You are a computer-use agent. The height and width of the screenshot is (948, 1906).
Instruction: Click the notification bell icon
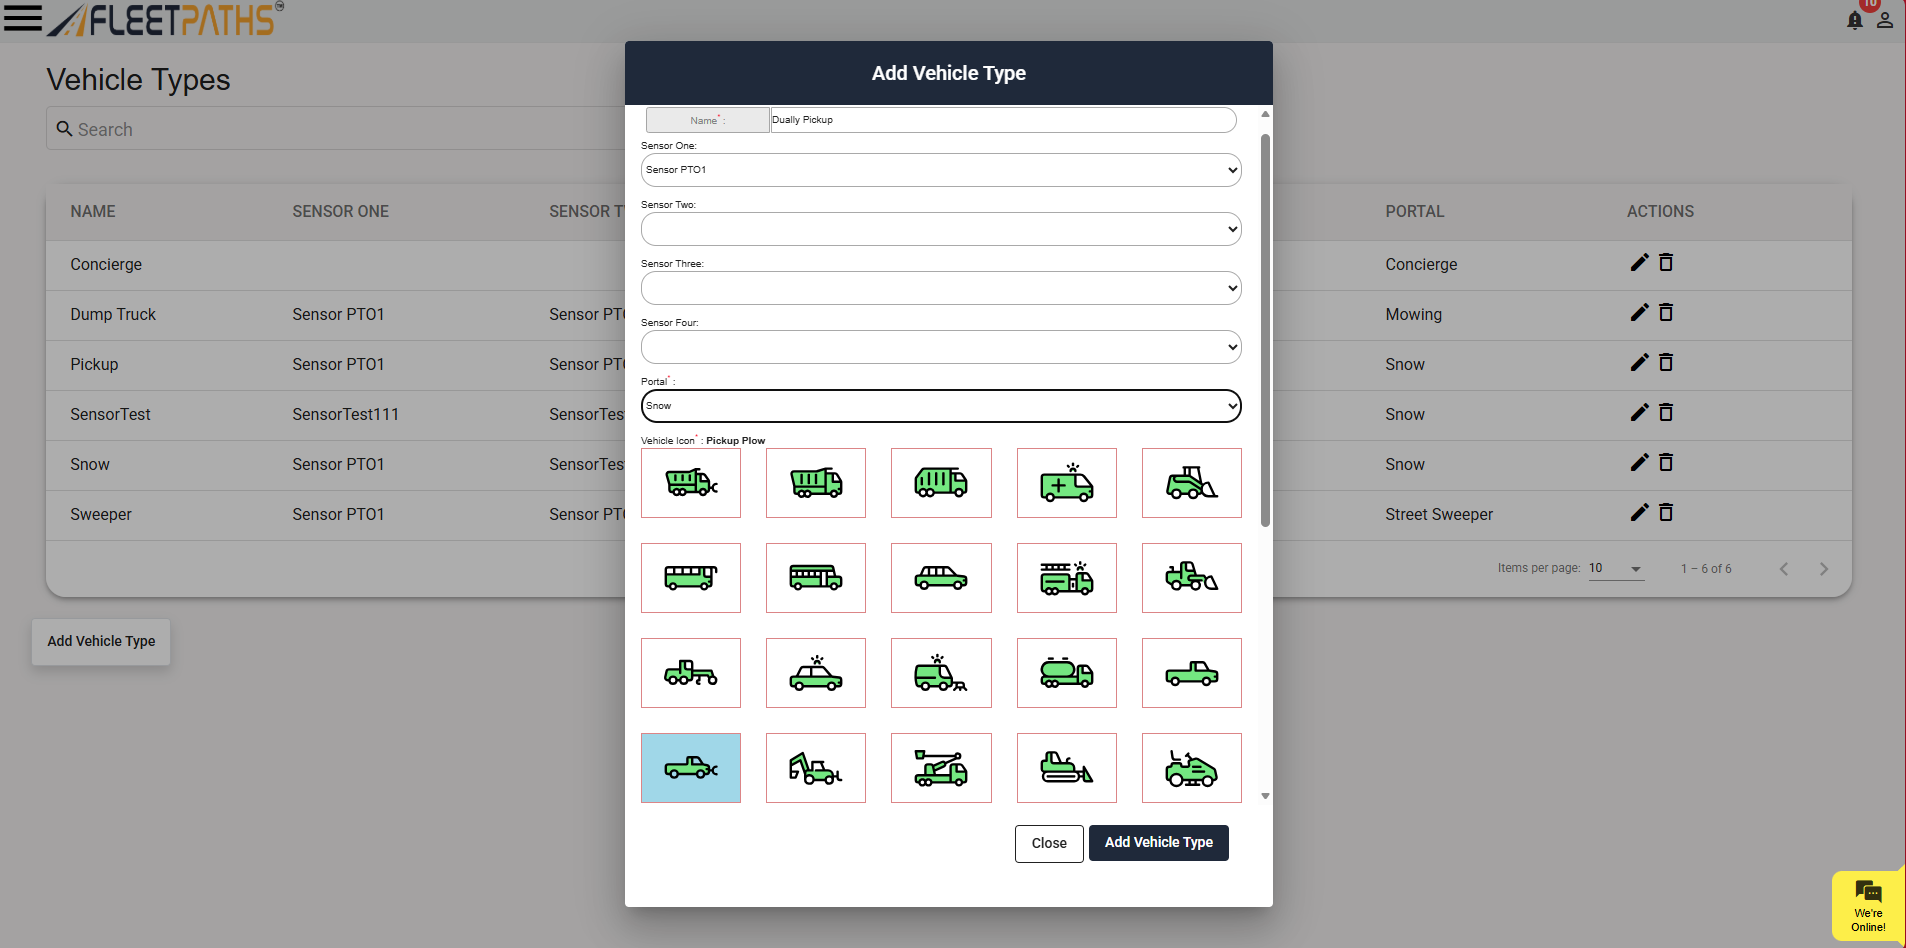[x=1854, y=21]
